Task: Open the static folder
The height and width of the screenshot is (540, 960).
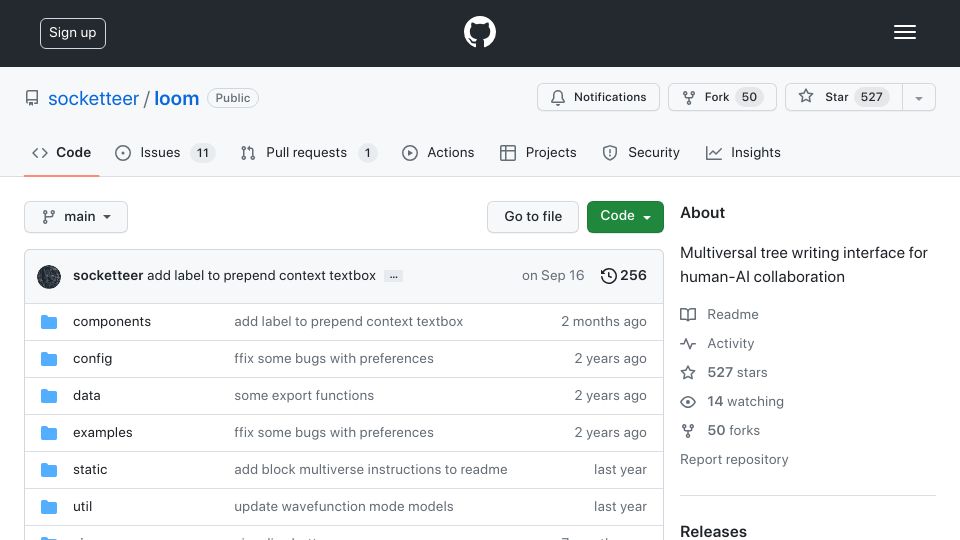Action: [x=90, y=470]
